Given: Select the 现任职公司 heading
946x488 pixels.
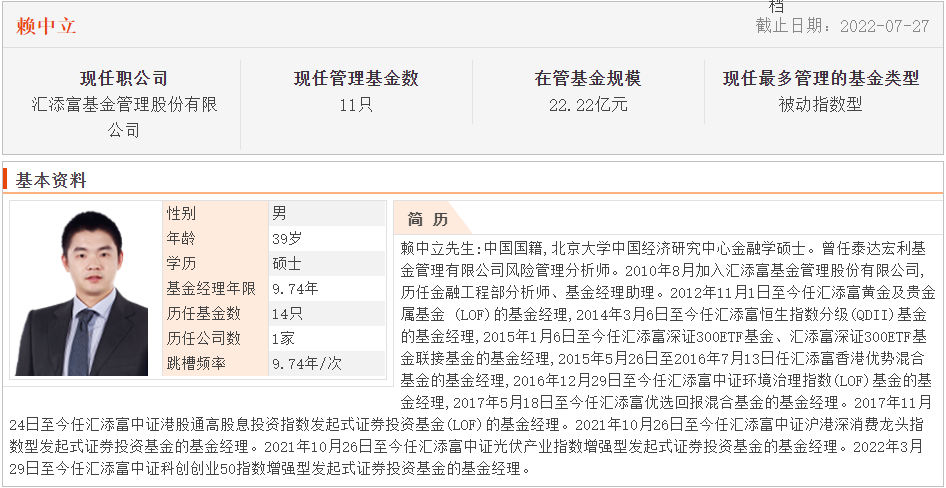Looking at the screenshot, I should pos(124,78).
